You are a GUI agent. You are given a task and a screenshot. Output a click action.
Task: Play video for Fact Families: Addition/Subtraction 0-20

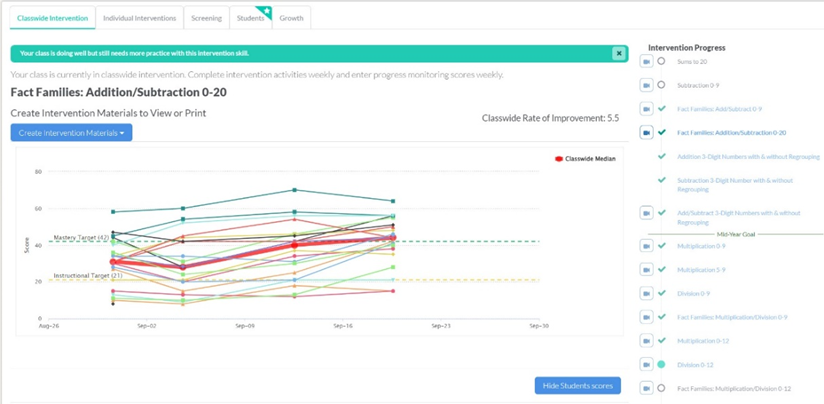646,132
